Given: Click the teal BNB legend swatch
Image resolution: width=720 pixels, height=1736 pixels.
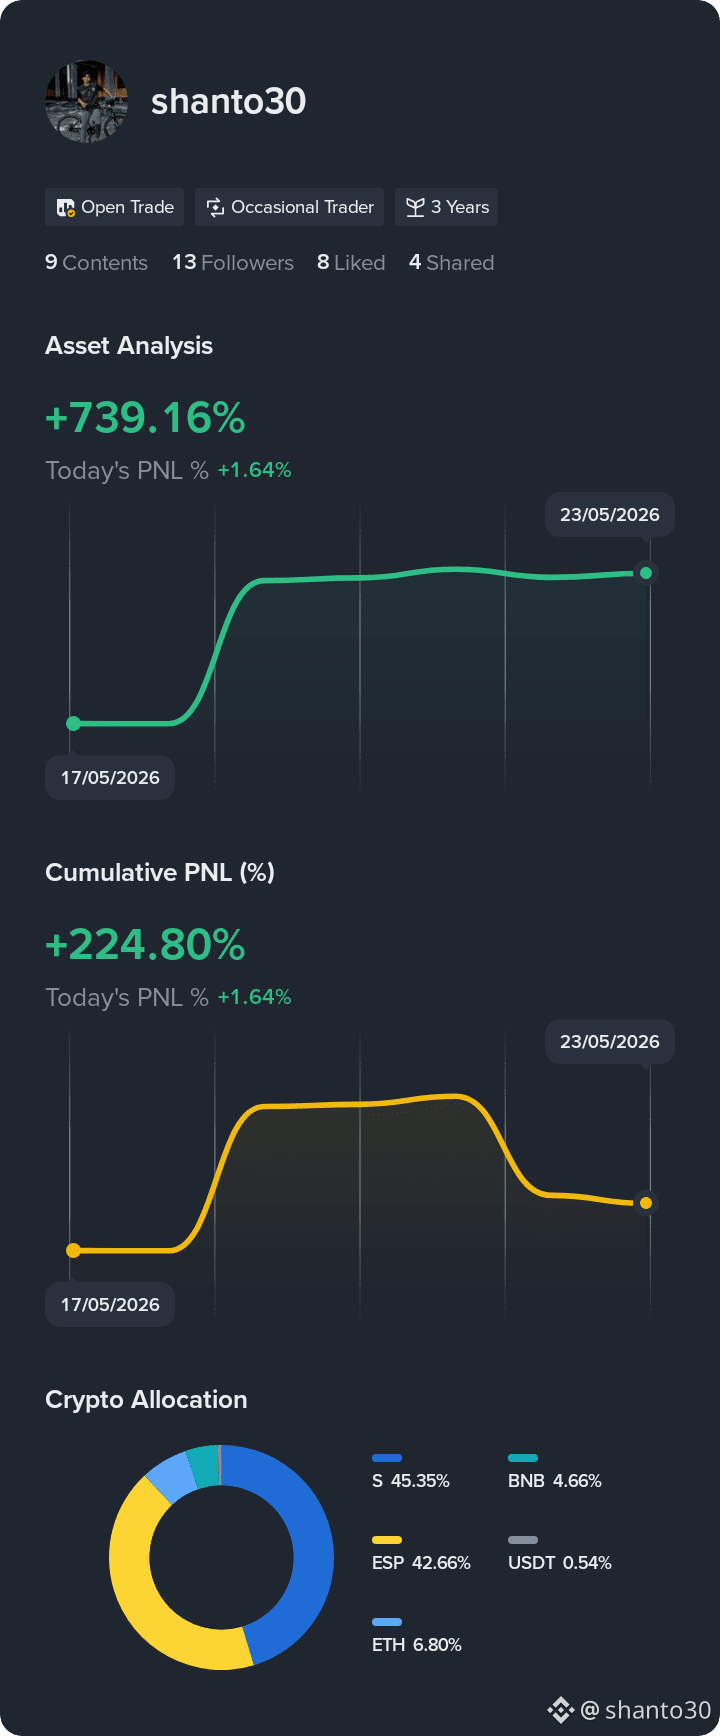Looking at the screenshot, I should click(523, 1458).
